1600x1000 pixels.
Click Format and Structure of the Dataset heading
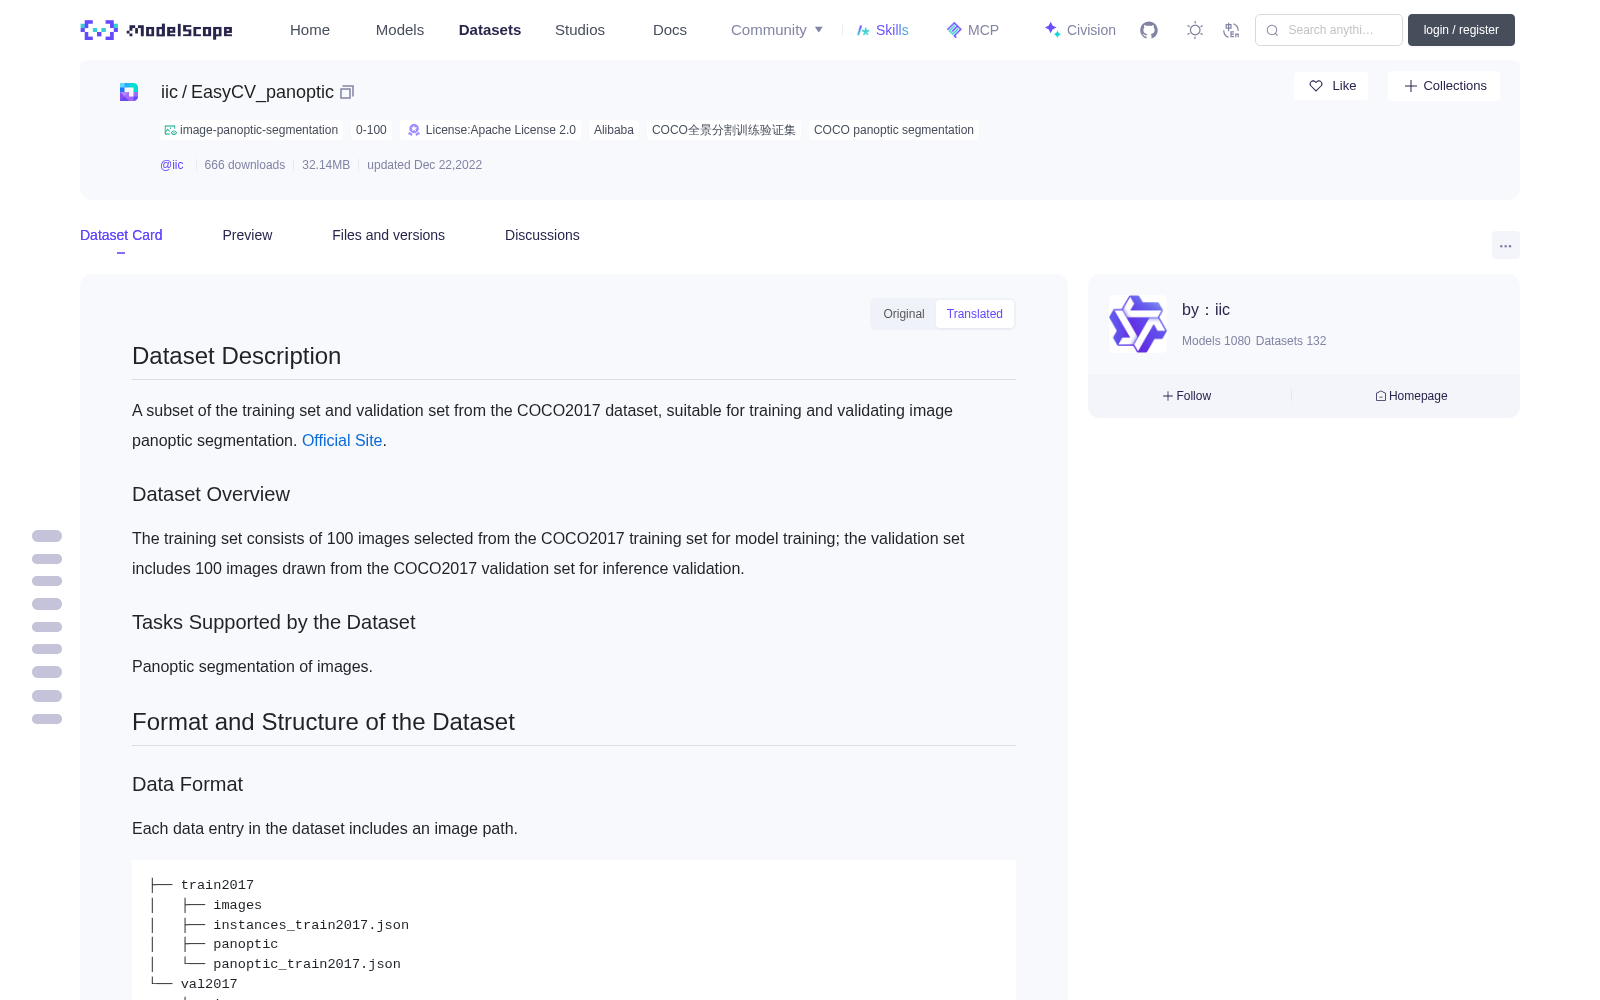coord(323,722)
